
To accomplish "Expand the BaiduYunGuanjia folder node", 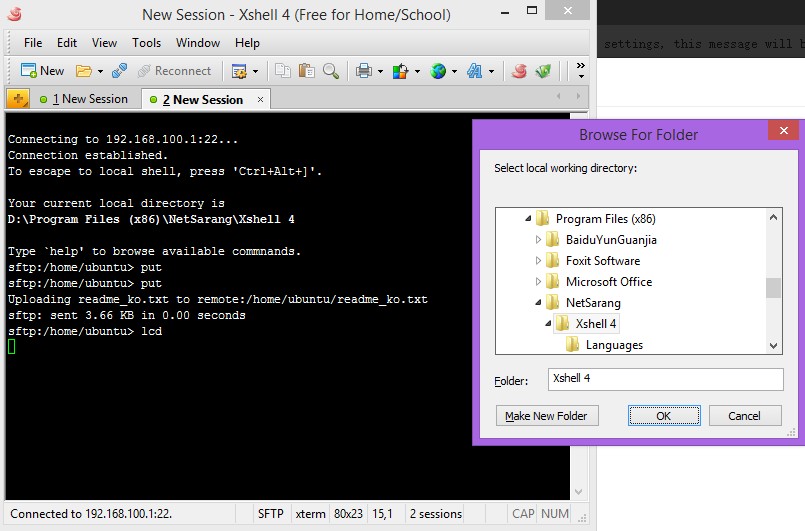I will 538,239.
